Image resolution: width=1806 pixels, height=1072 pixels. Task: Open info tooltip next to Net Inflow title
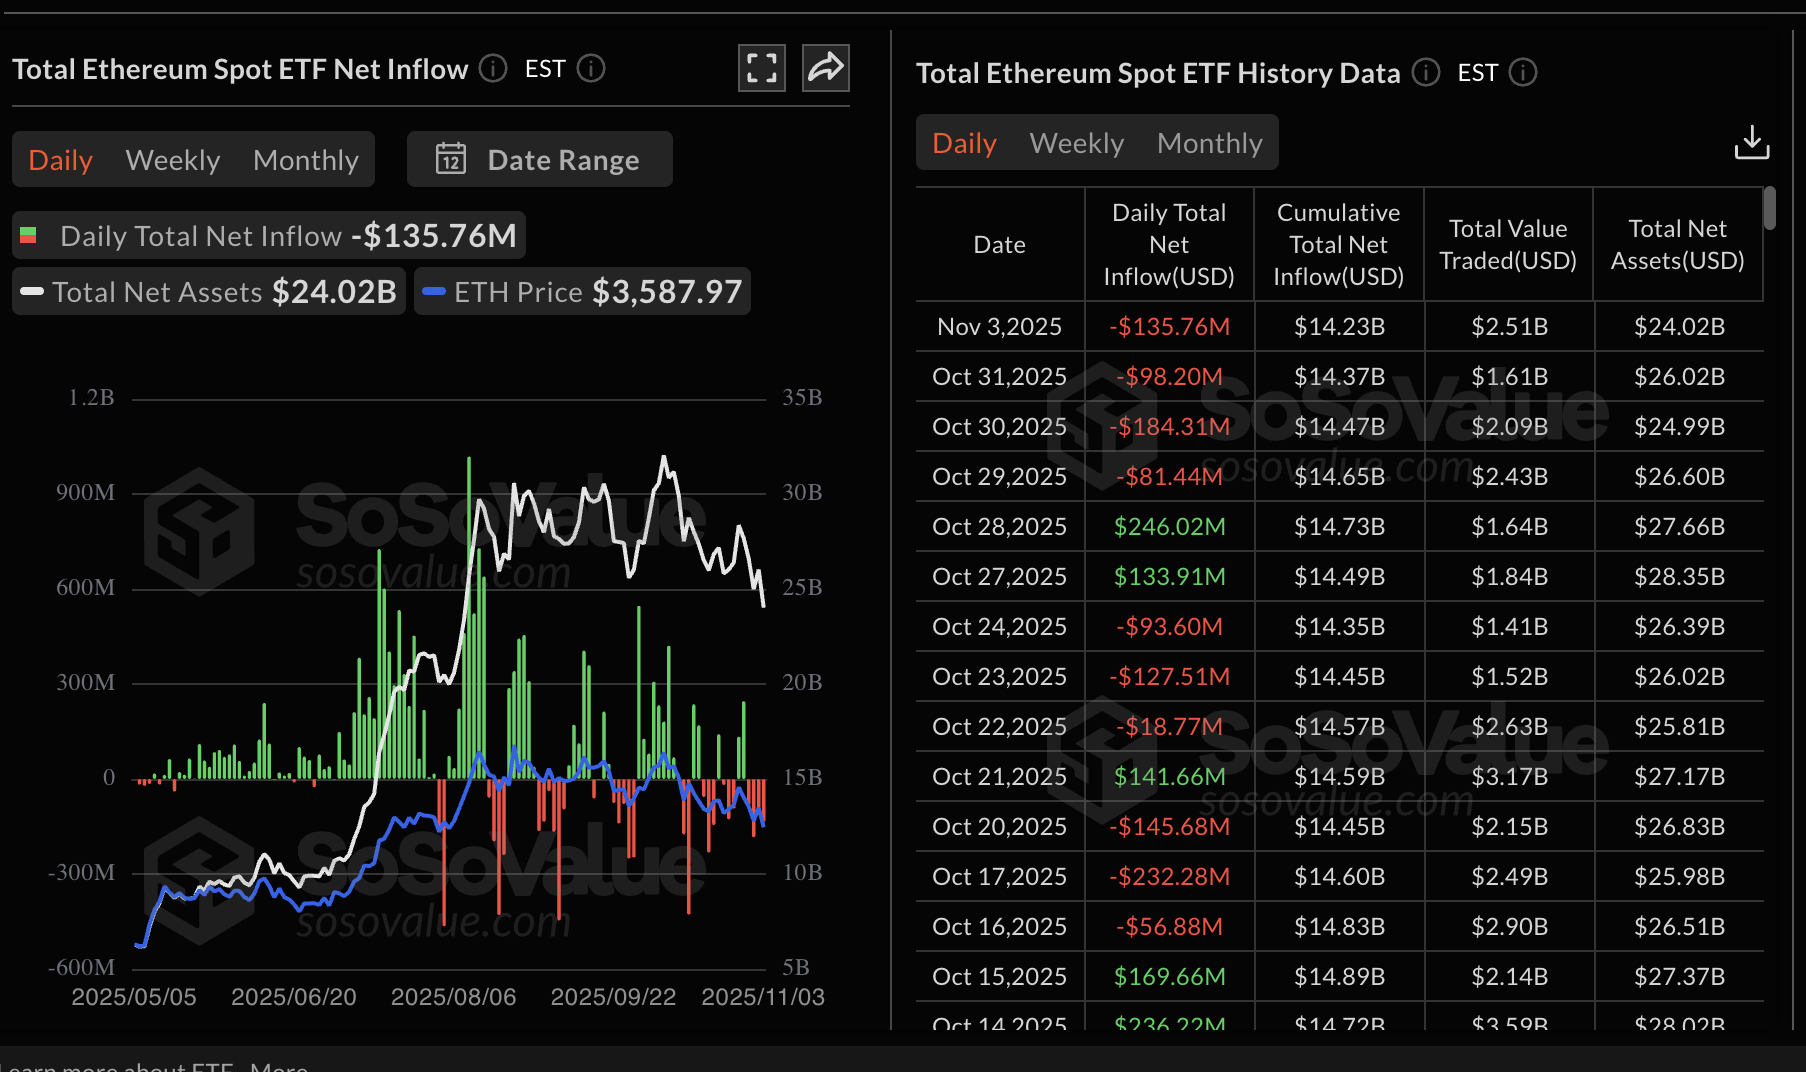tap(492, 69)
